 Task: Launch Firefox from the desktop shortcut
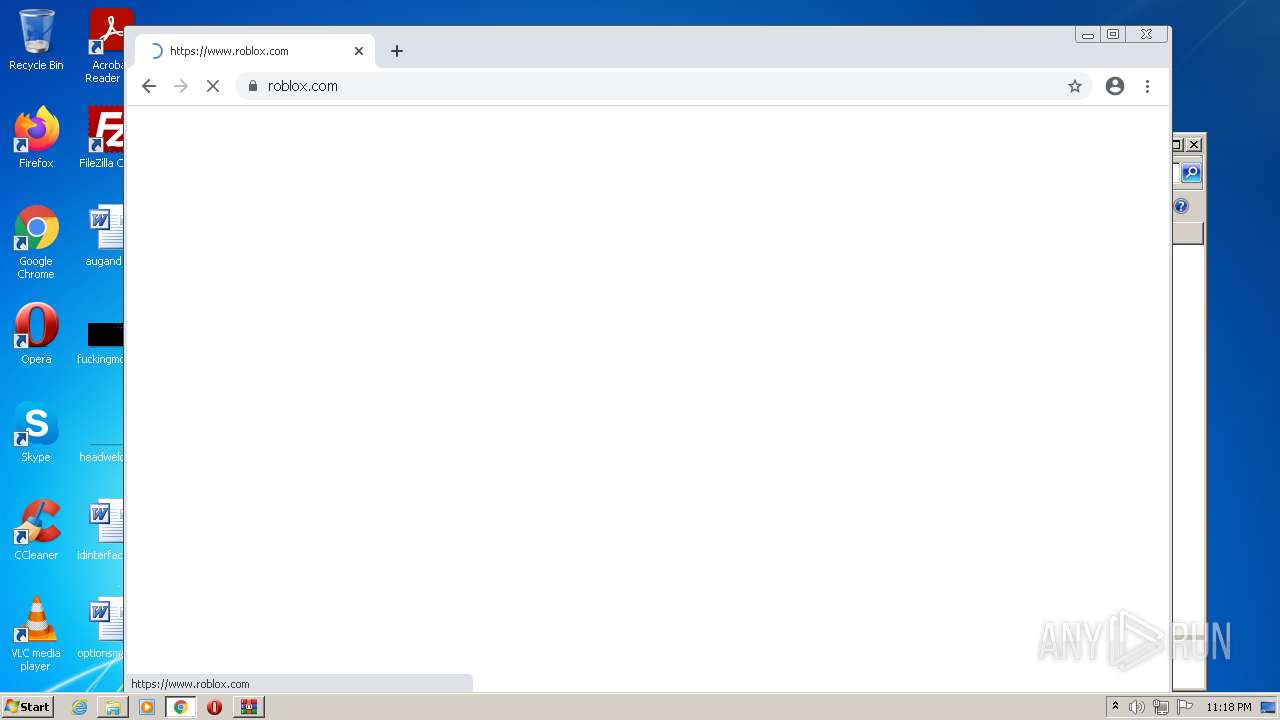(x=36, y=138)
